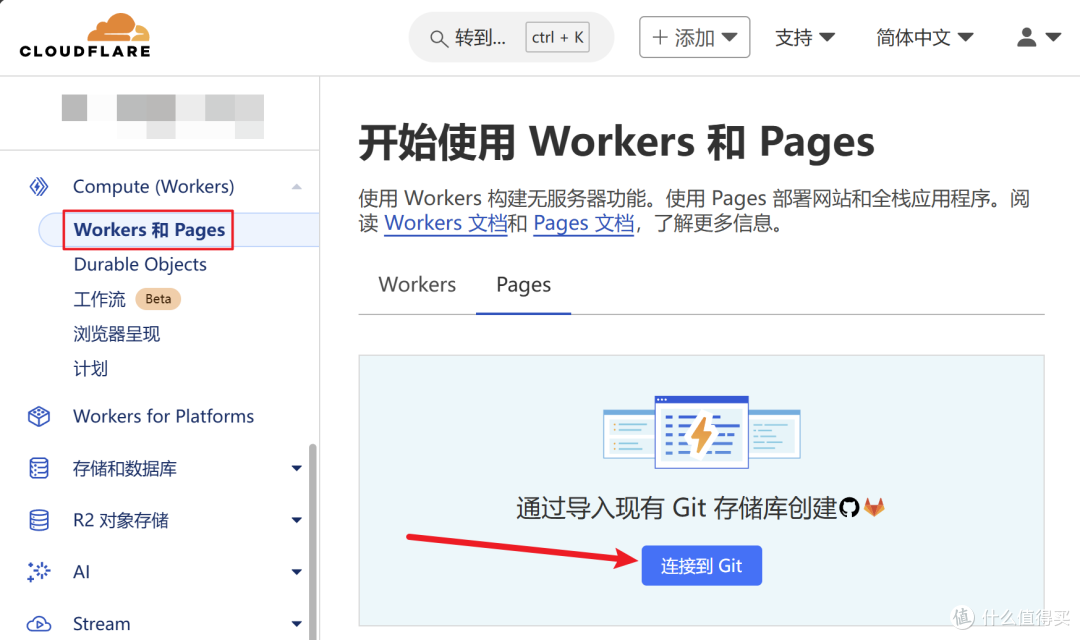
Task: Expand the AI sidebar section
Action: coord(296,572)
